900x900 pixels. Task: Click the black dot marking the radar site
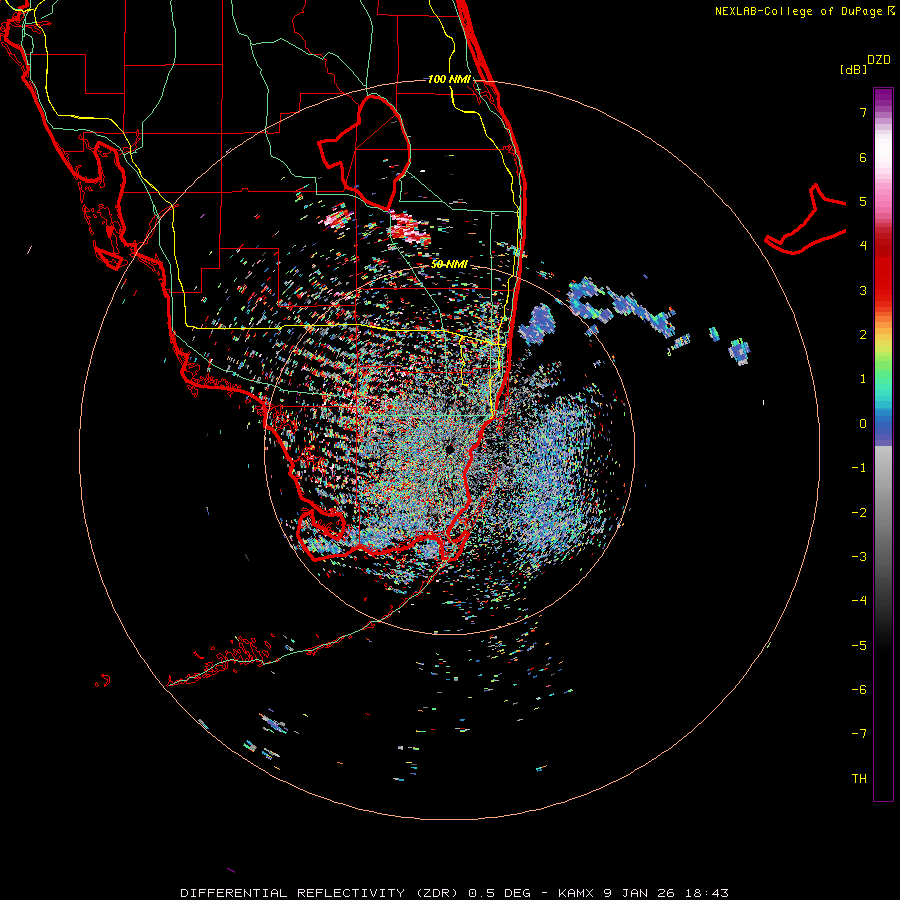click(449, 449)
